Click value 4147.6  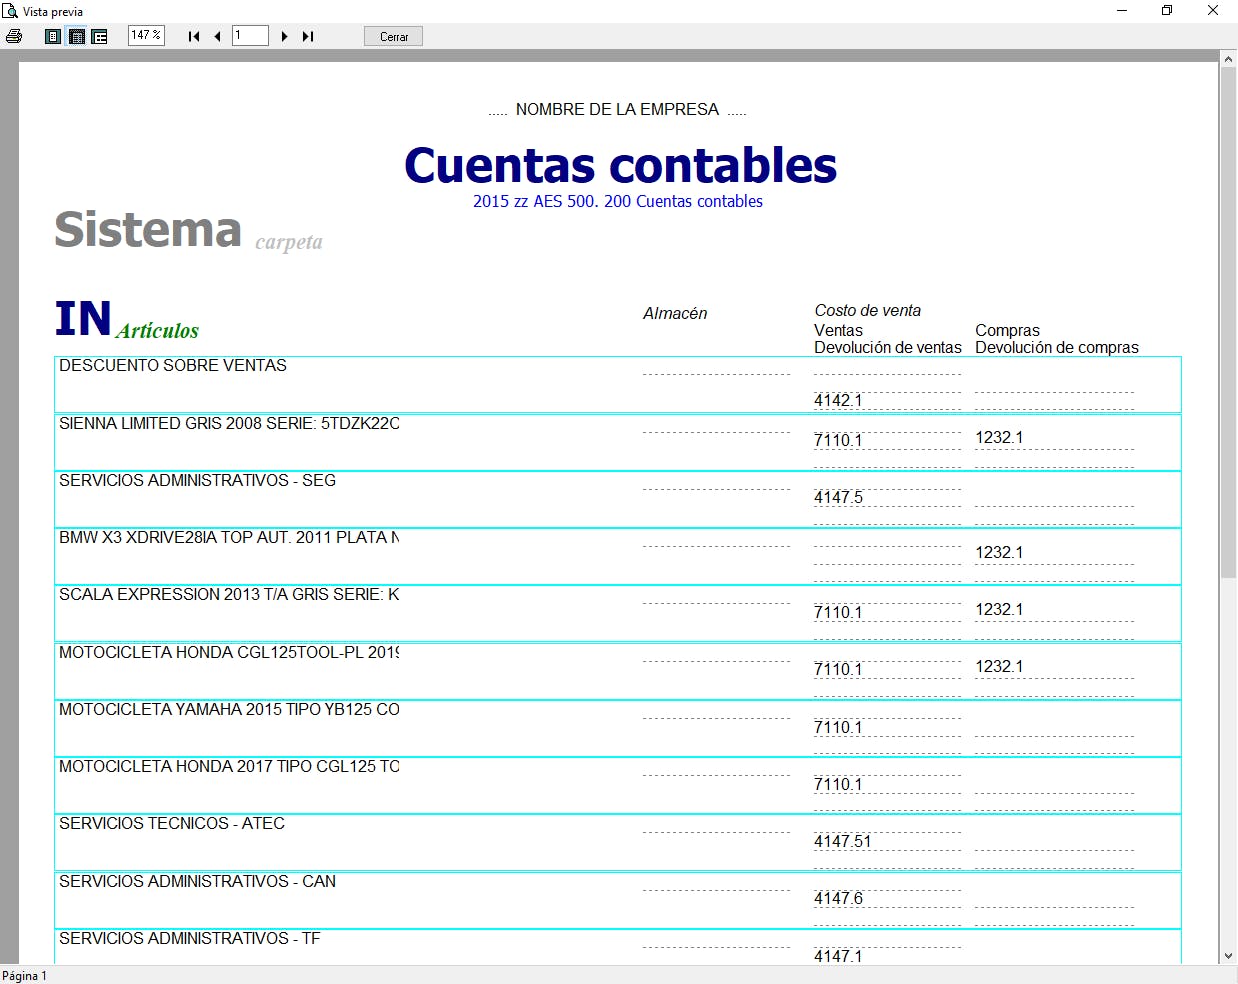[838, 898]
